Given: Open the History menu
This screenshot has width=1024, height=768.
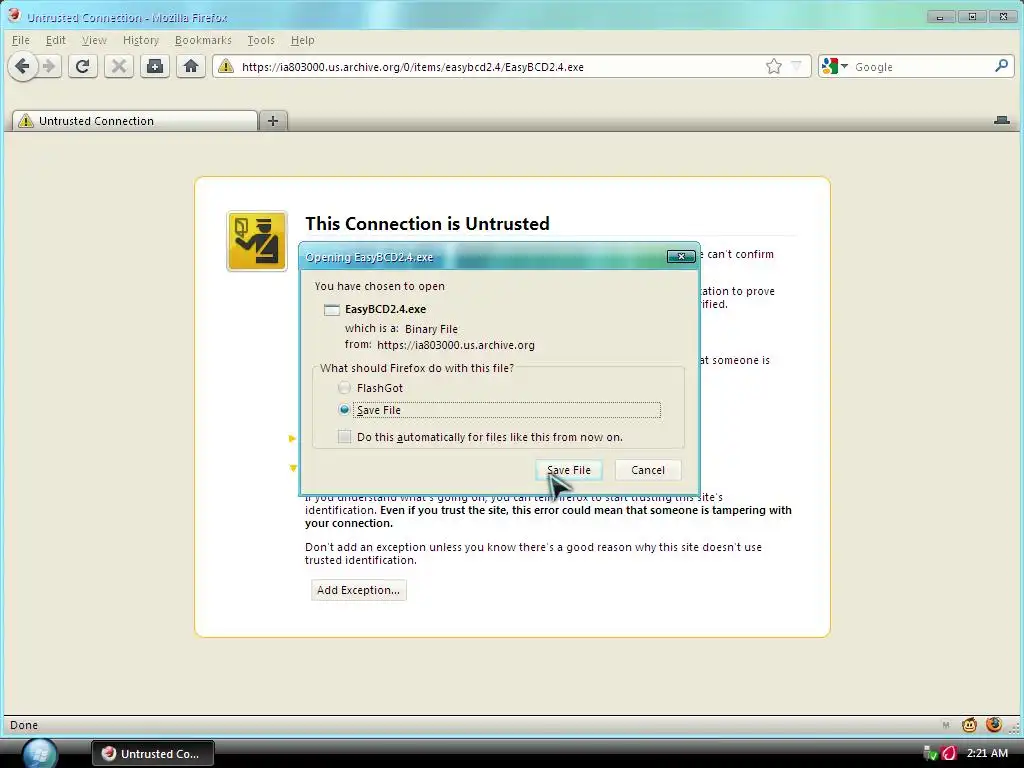Looking at the screenshot, I should (x=141, y=40).
